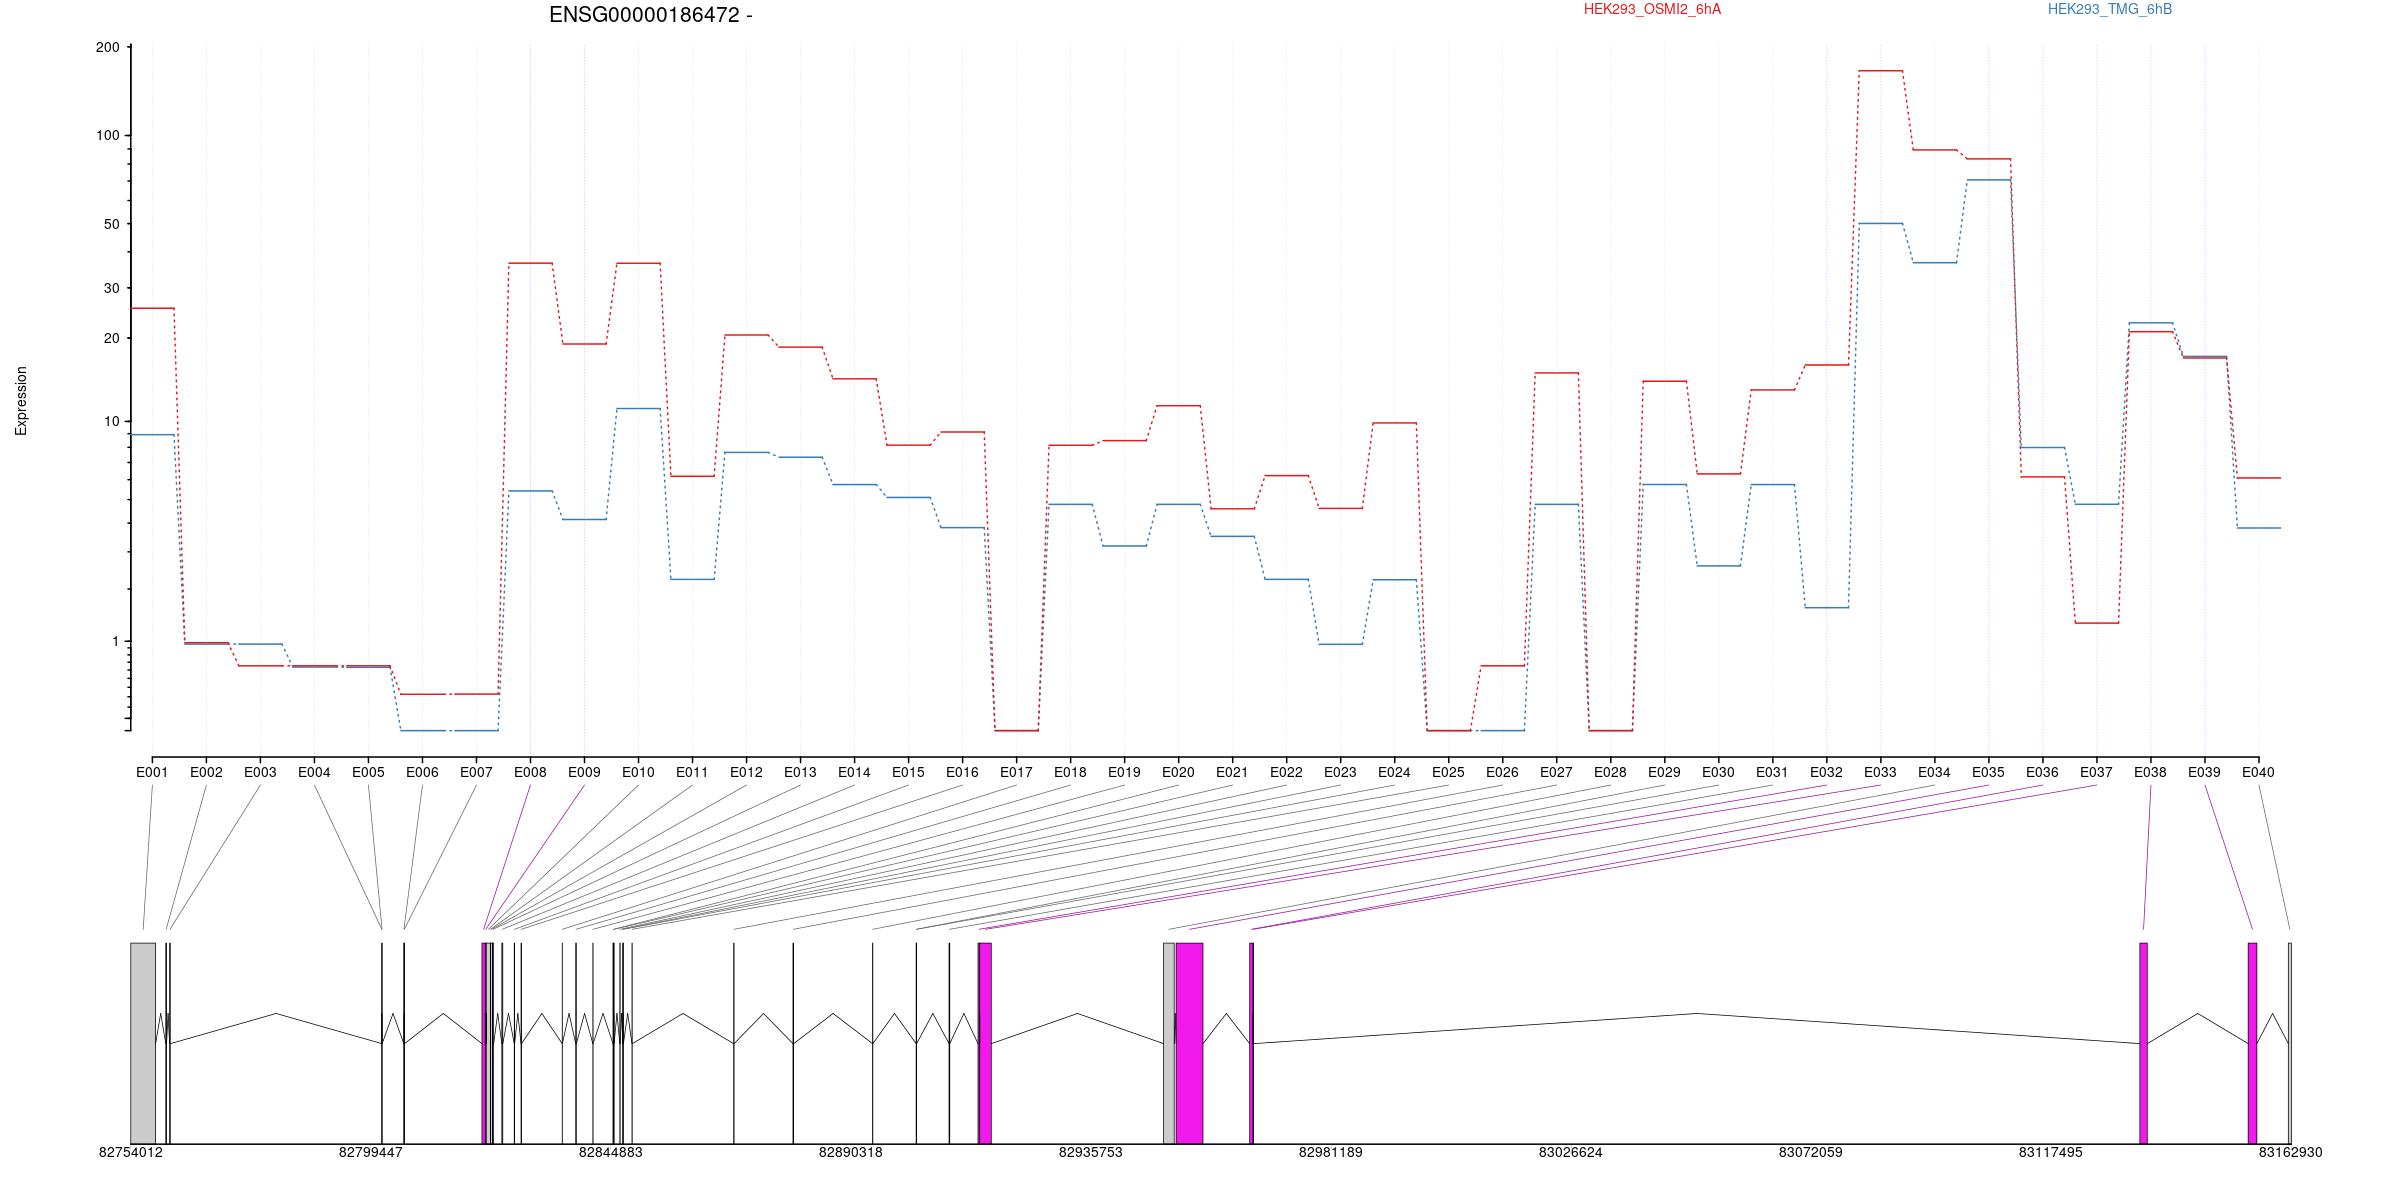
Task: Click the E031 exon label
Action: tap(1772, 772)
